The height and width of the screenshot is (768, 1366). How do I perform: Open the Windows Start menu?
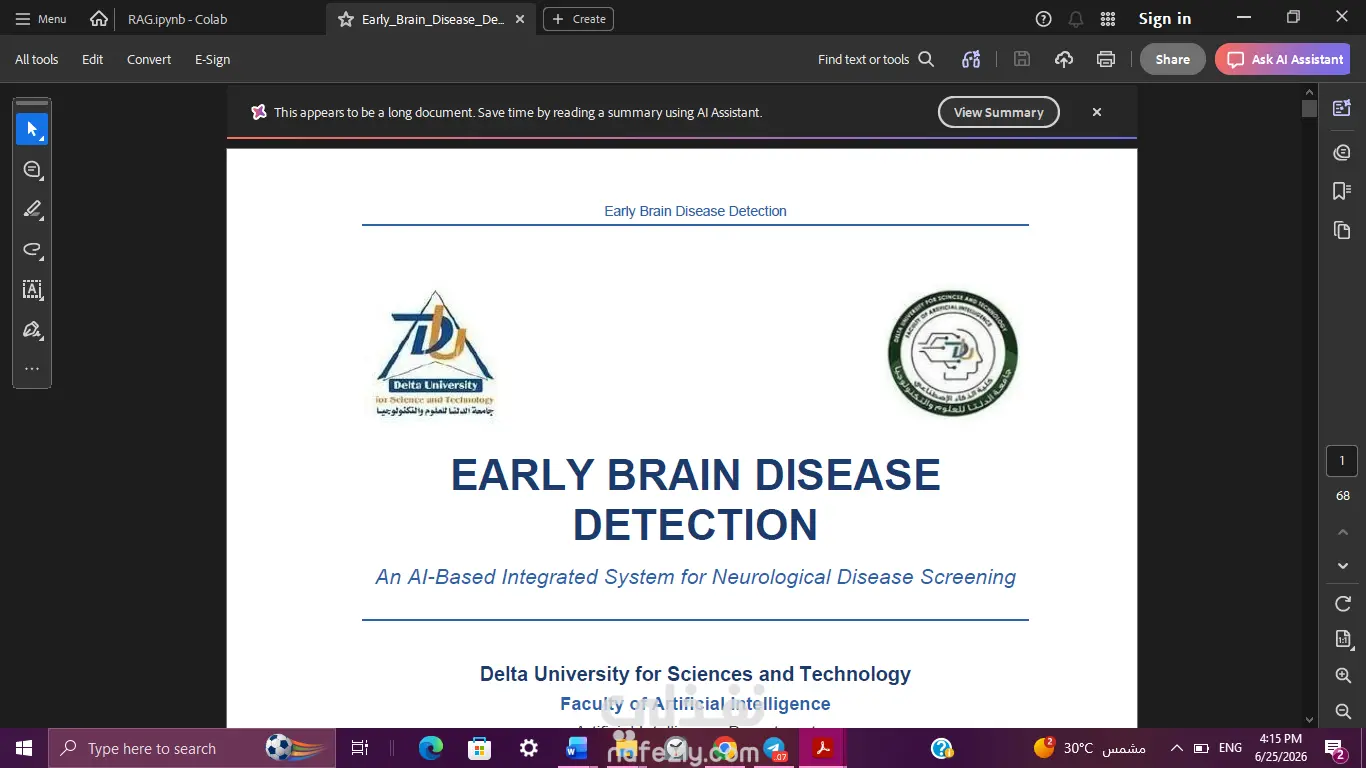(x=24, y=748)
